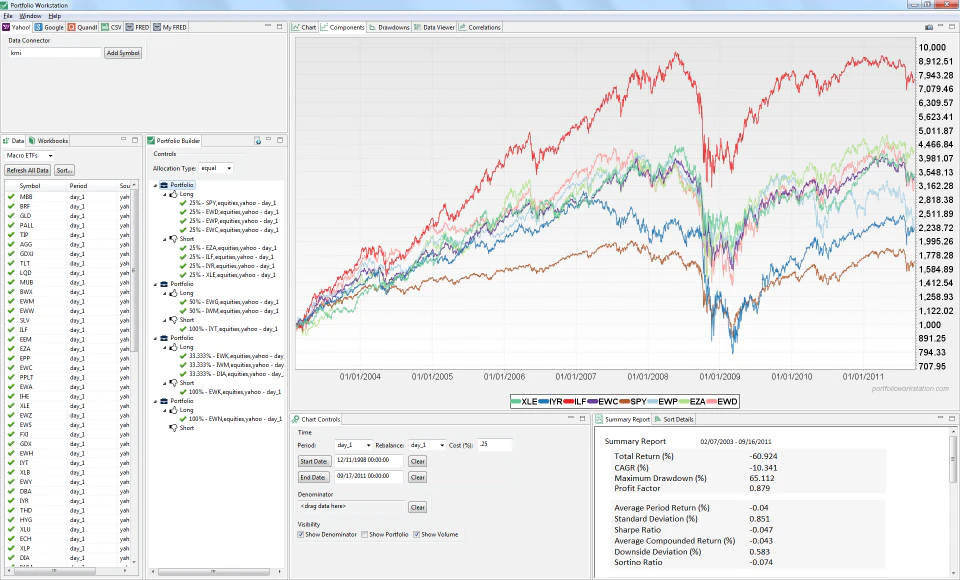
Task: Open the Data Viewer tab
Action: [435, 27]
